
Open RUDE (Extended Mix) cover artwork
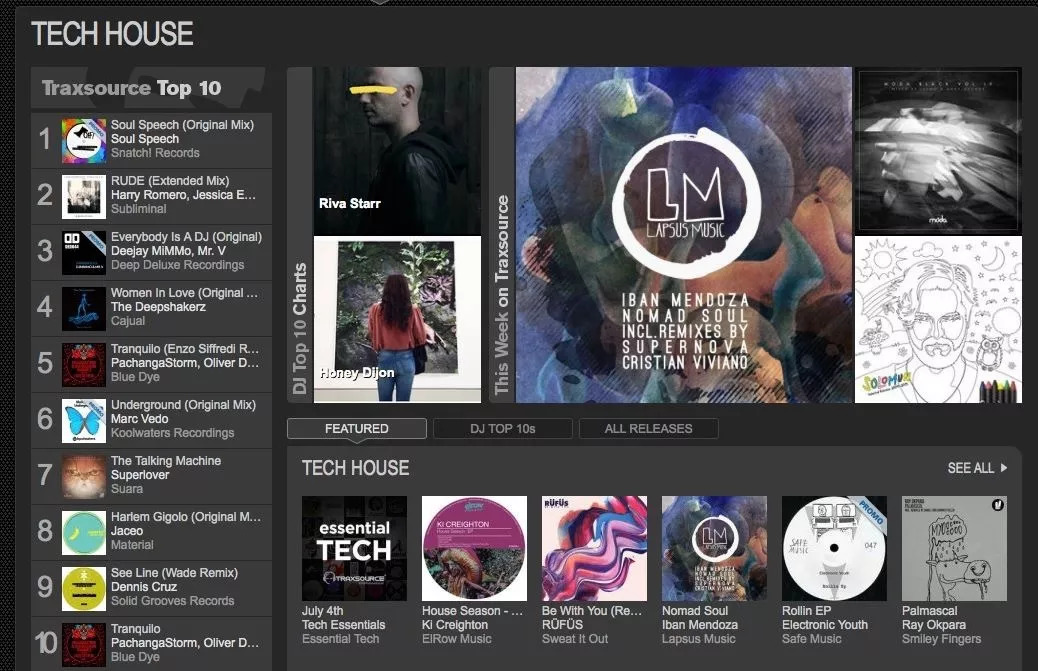pos(84,197)
